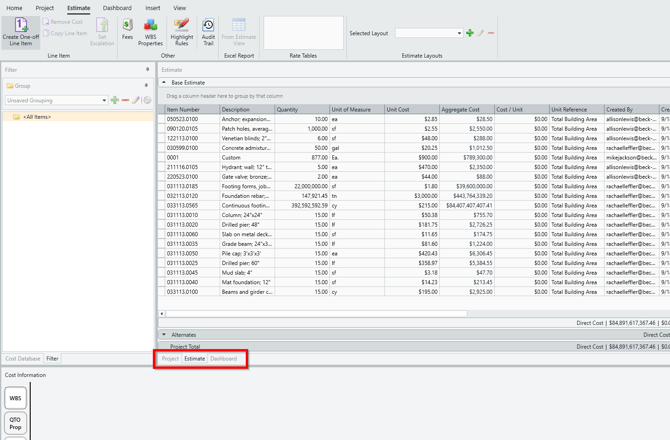This screenshot has width=670, height=440.
Task: Edit the selected estimate layout pencil icon
Action: click(x=481, y=33)
